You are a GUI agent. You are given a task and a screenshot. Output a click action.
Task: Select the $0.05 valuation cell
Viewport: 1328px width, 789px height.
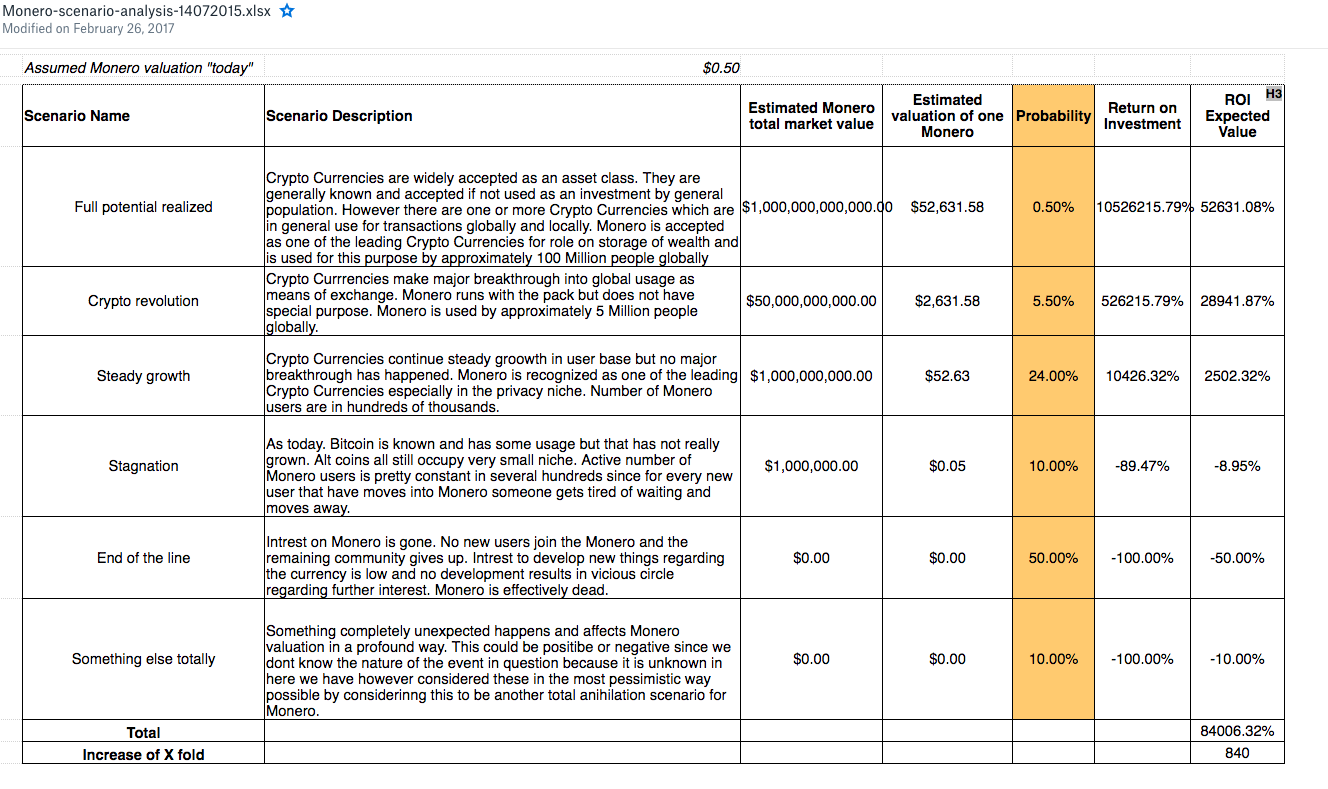coord(947,466)
